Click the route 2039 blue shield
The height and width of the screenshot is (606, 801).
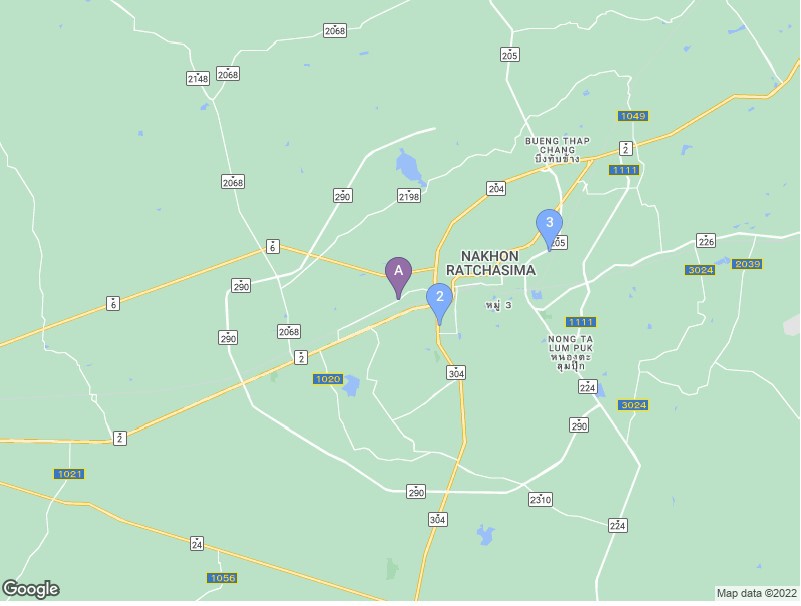point(747,264)
